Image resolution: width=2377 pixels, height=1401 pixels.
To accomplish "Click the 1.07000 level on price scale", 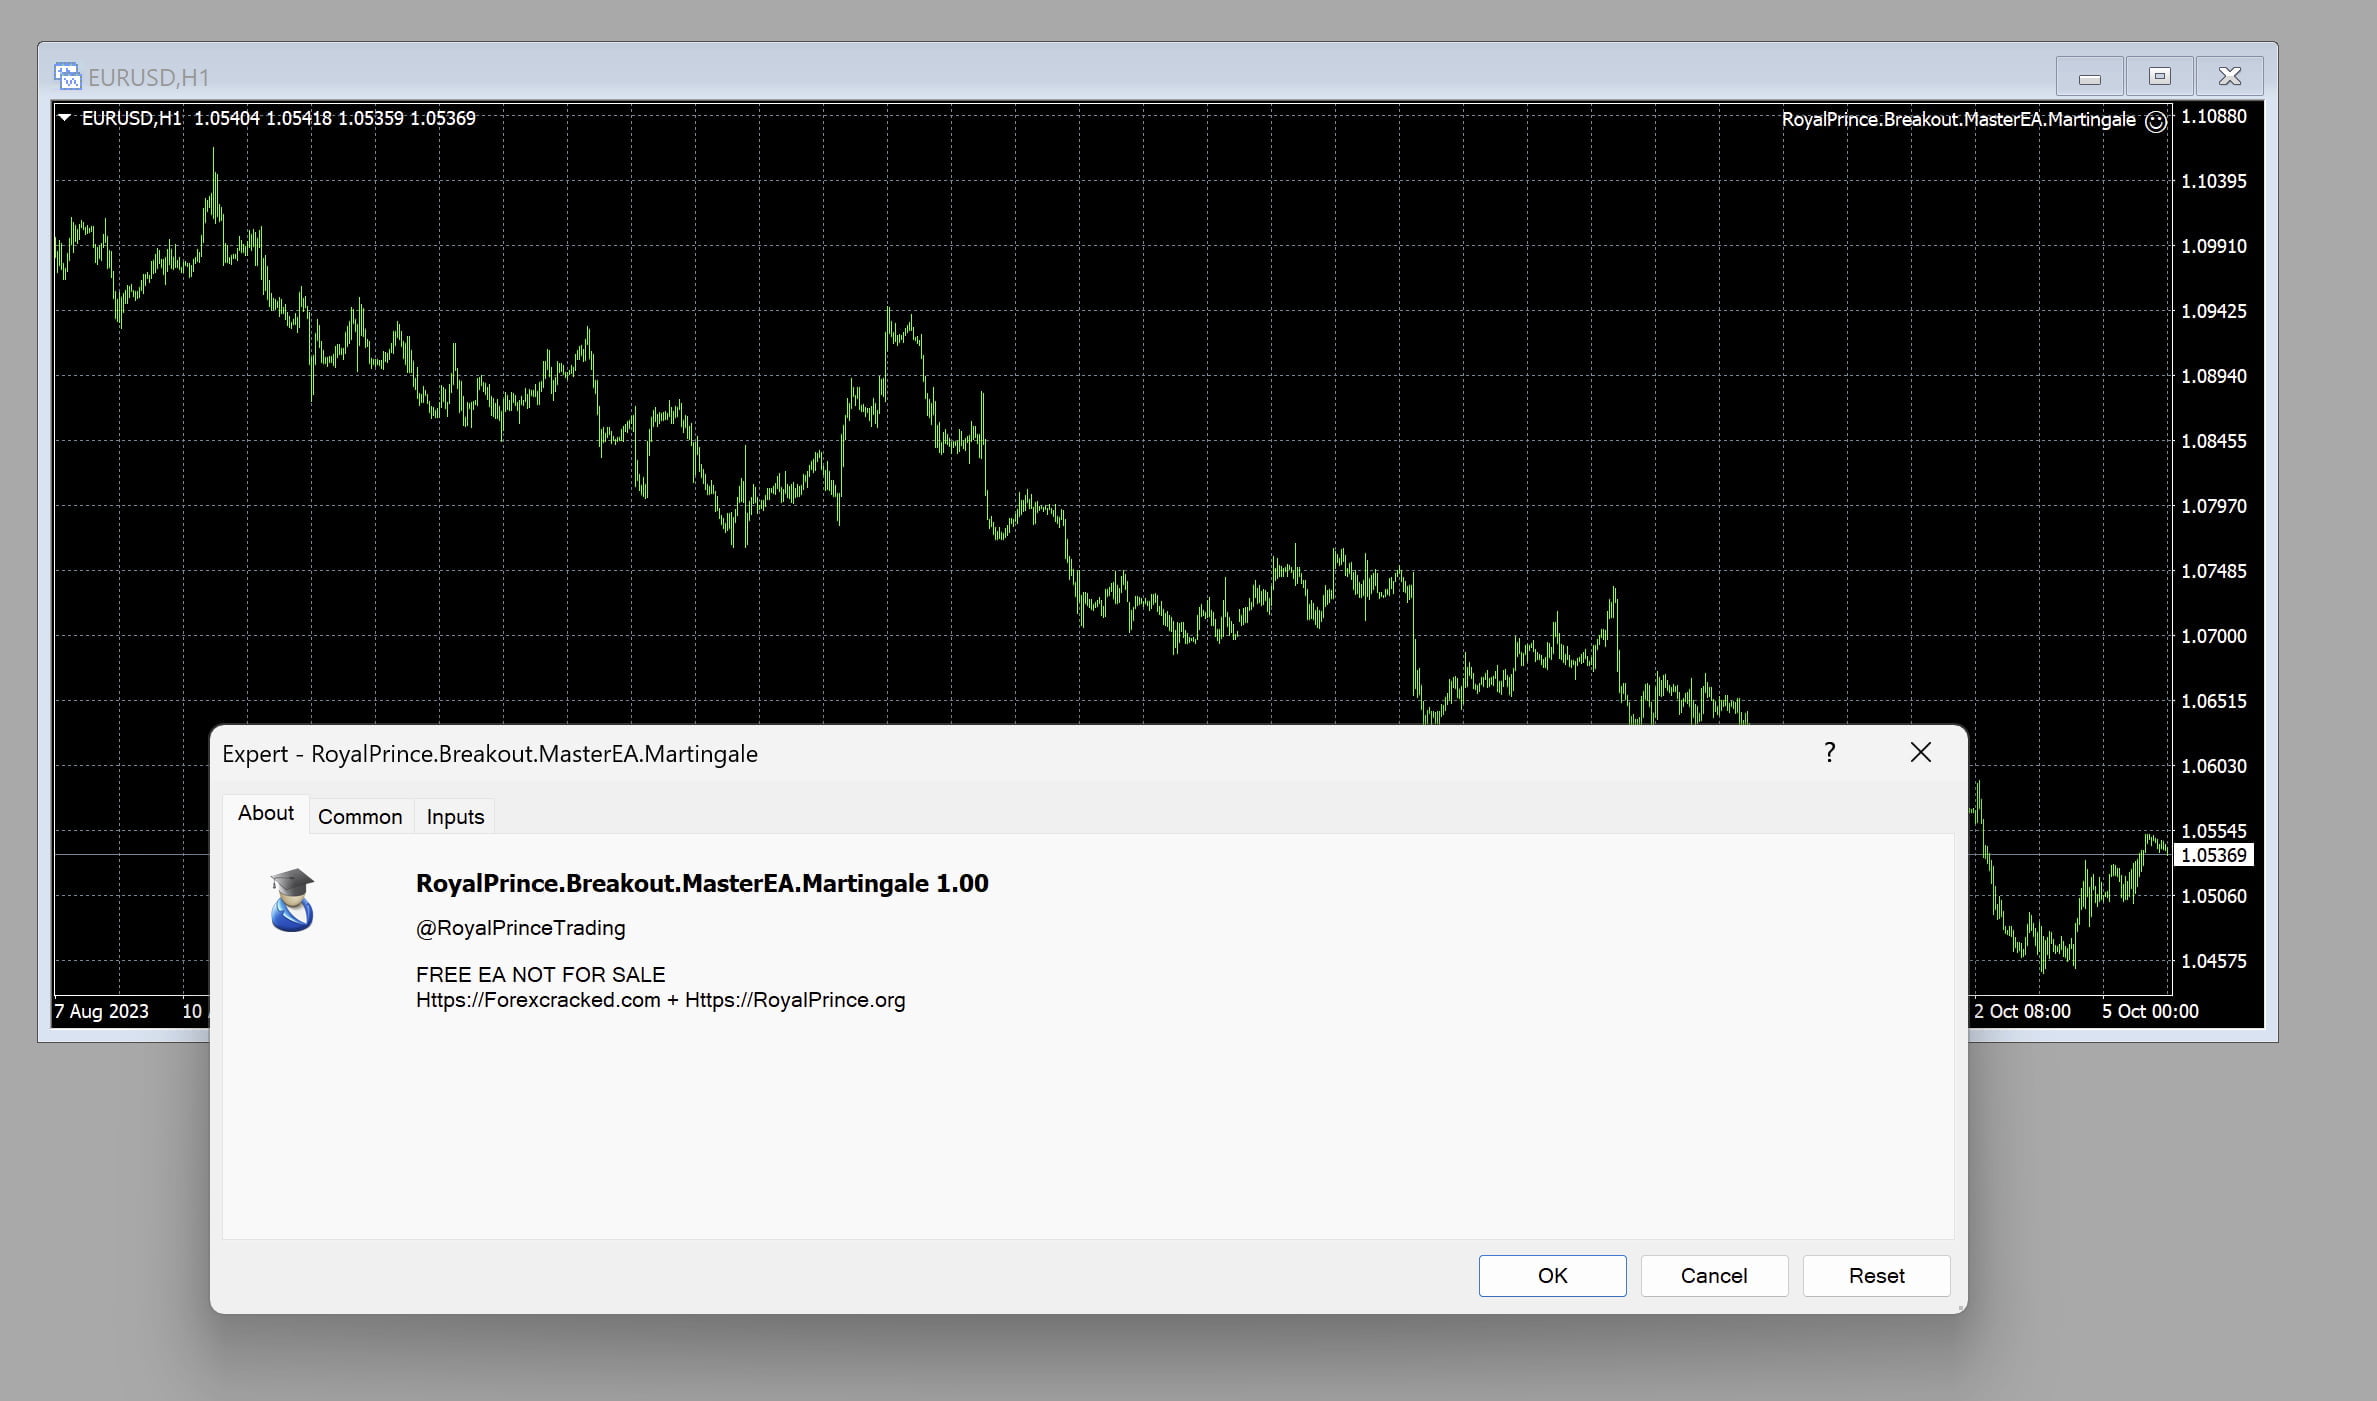I will (2213, 636).
